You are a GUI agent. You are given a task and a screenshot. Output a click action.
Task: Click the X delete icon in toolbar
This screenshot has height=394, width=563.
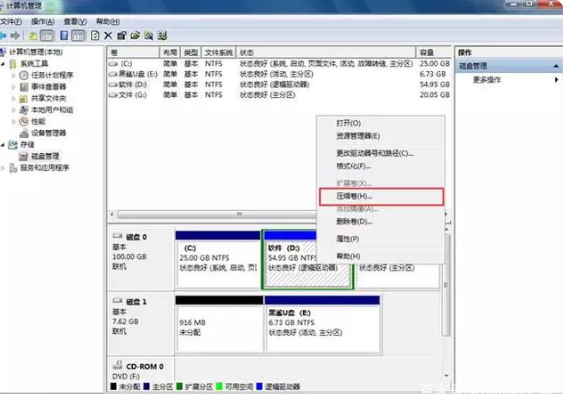point(108,36)
